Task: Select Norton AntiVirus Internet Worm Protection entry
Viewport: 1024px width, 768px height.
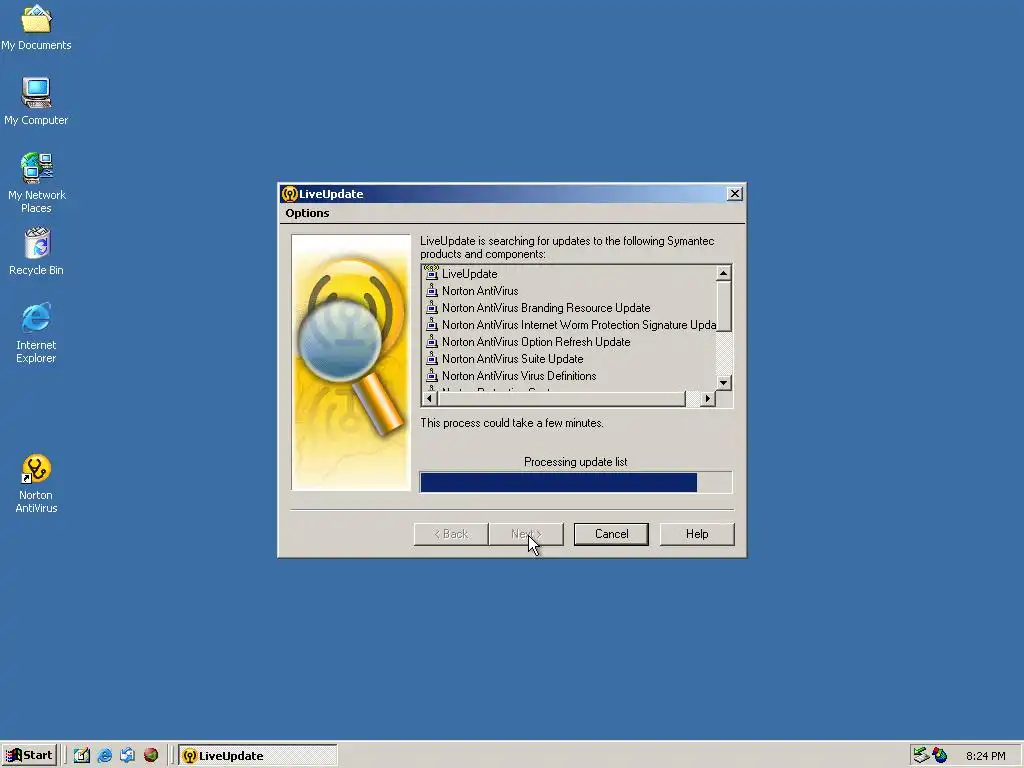Action: [x=579, y=325]
